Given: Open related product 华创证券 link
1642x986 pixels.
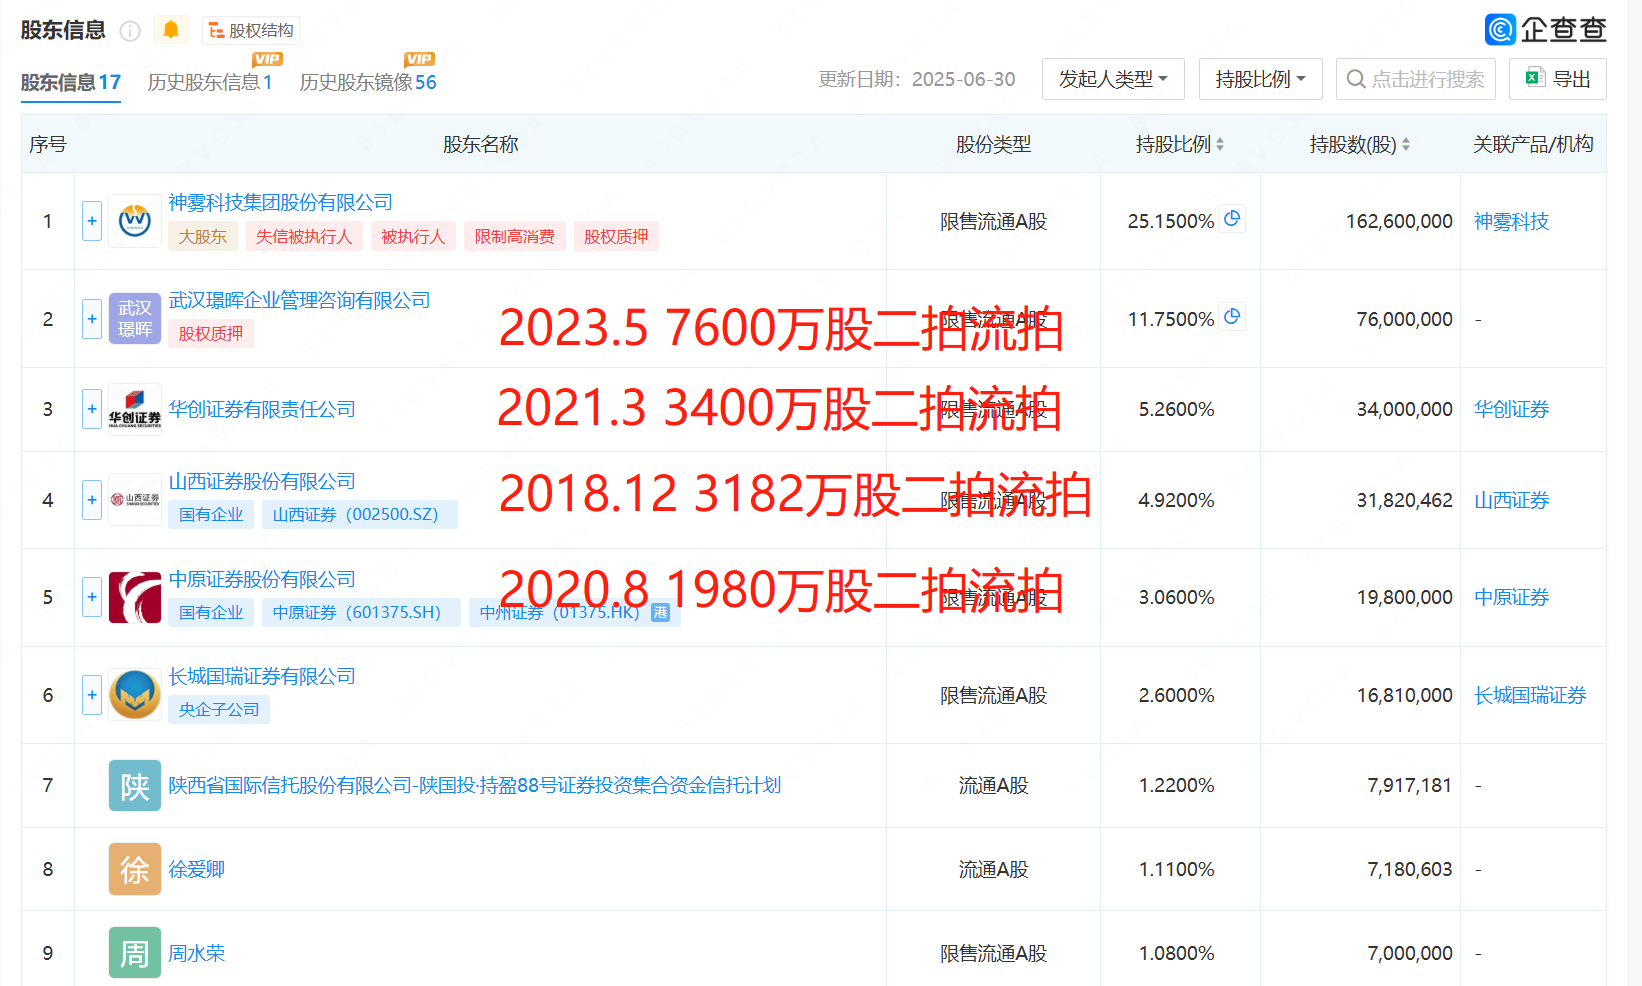Looking at the screenshot, I should pyautogui.click(x=1511, y=409).
